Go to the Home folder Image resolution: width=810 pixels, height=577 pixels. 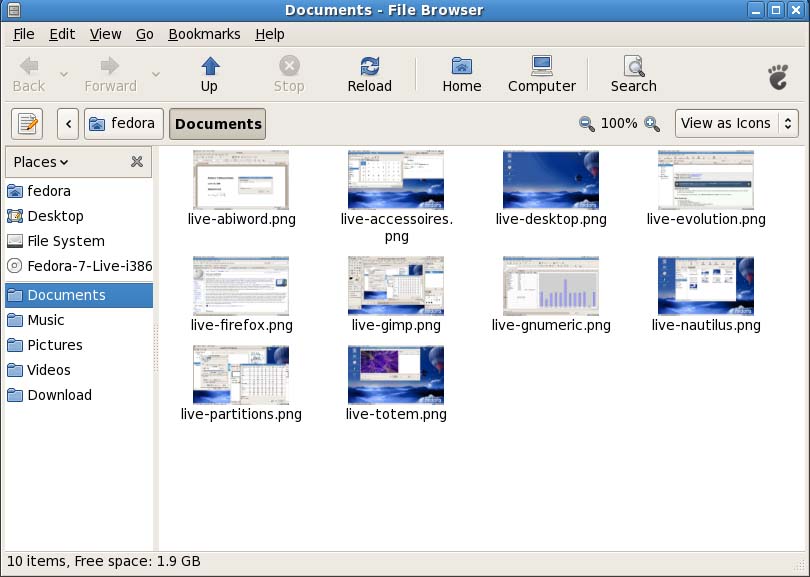pos(461,67)
